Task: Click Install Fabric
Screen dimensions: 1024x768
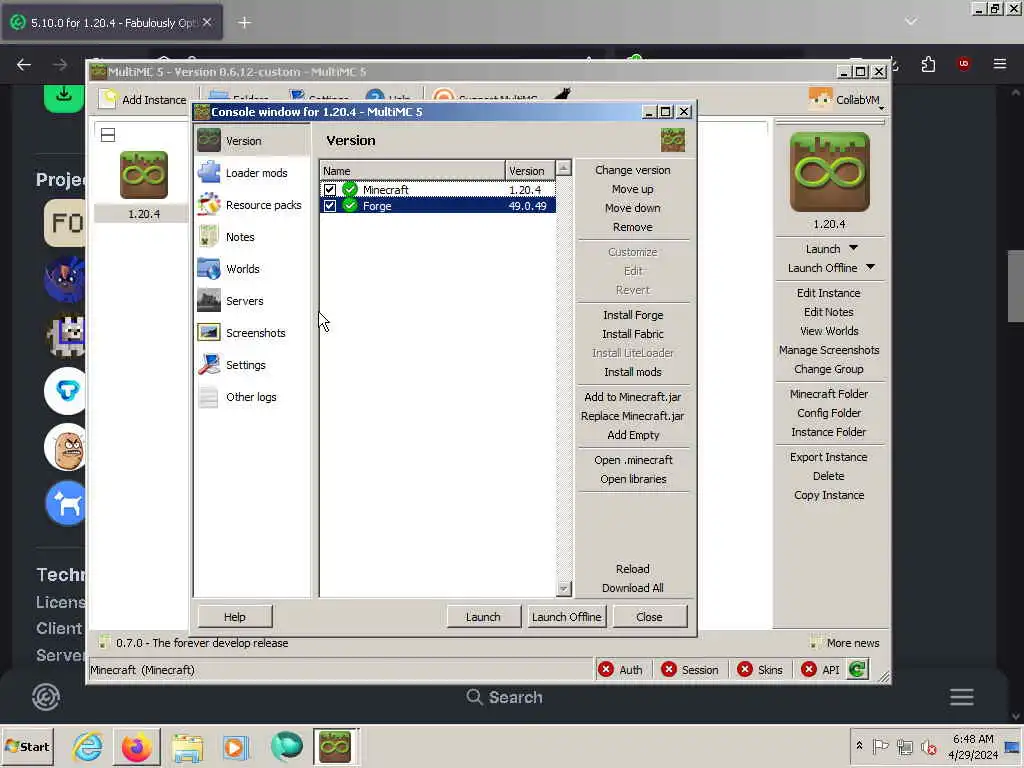Action: coord(632,334)
